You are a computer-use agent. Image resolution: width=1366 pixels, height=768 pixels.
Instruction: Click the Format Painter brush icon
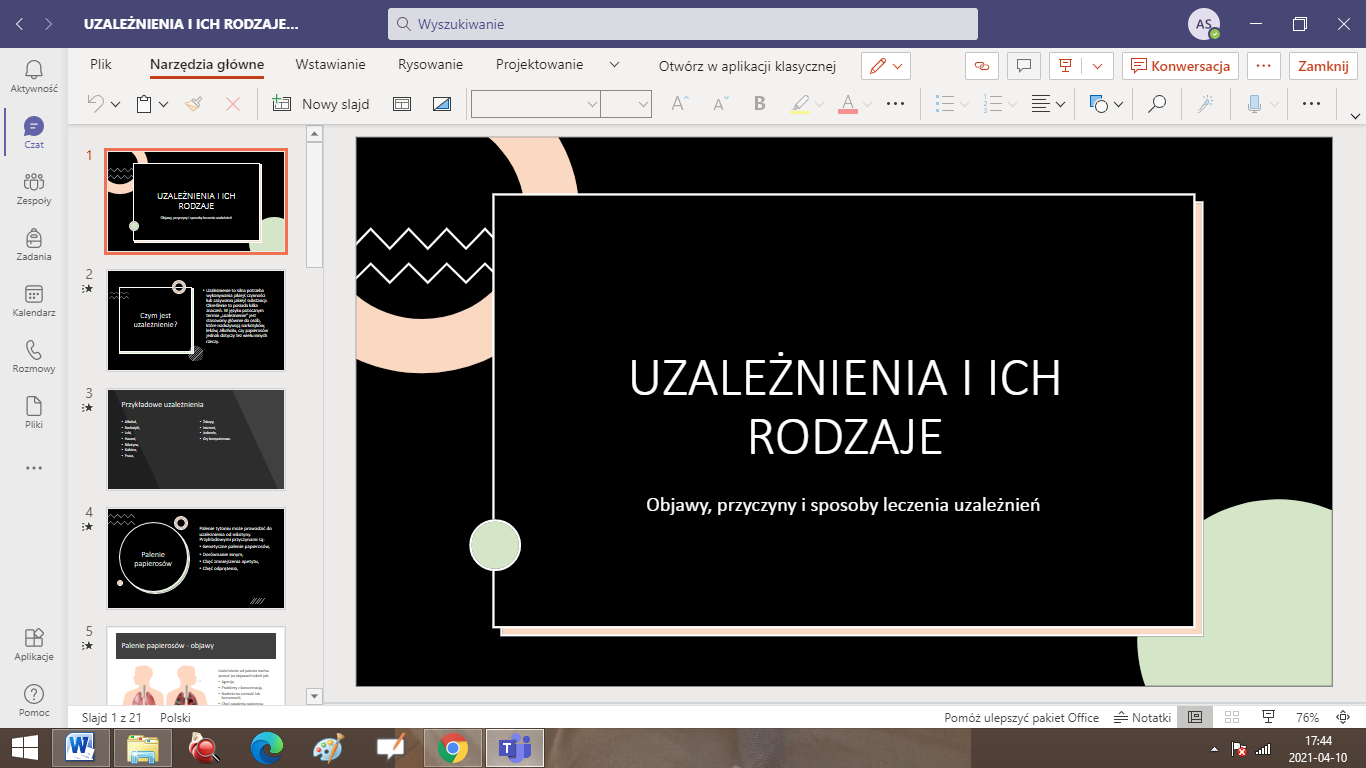pos(194,104)
